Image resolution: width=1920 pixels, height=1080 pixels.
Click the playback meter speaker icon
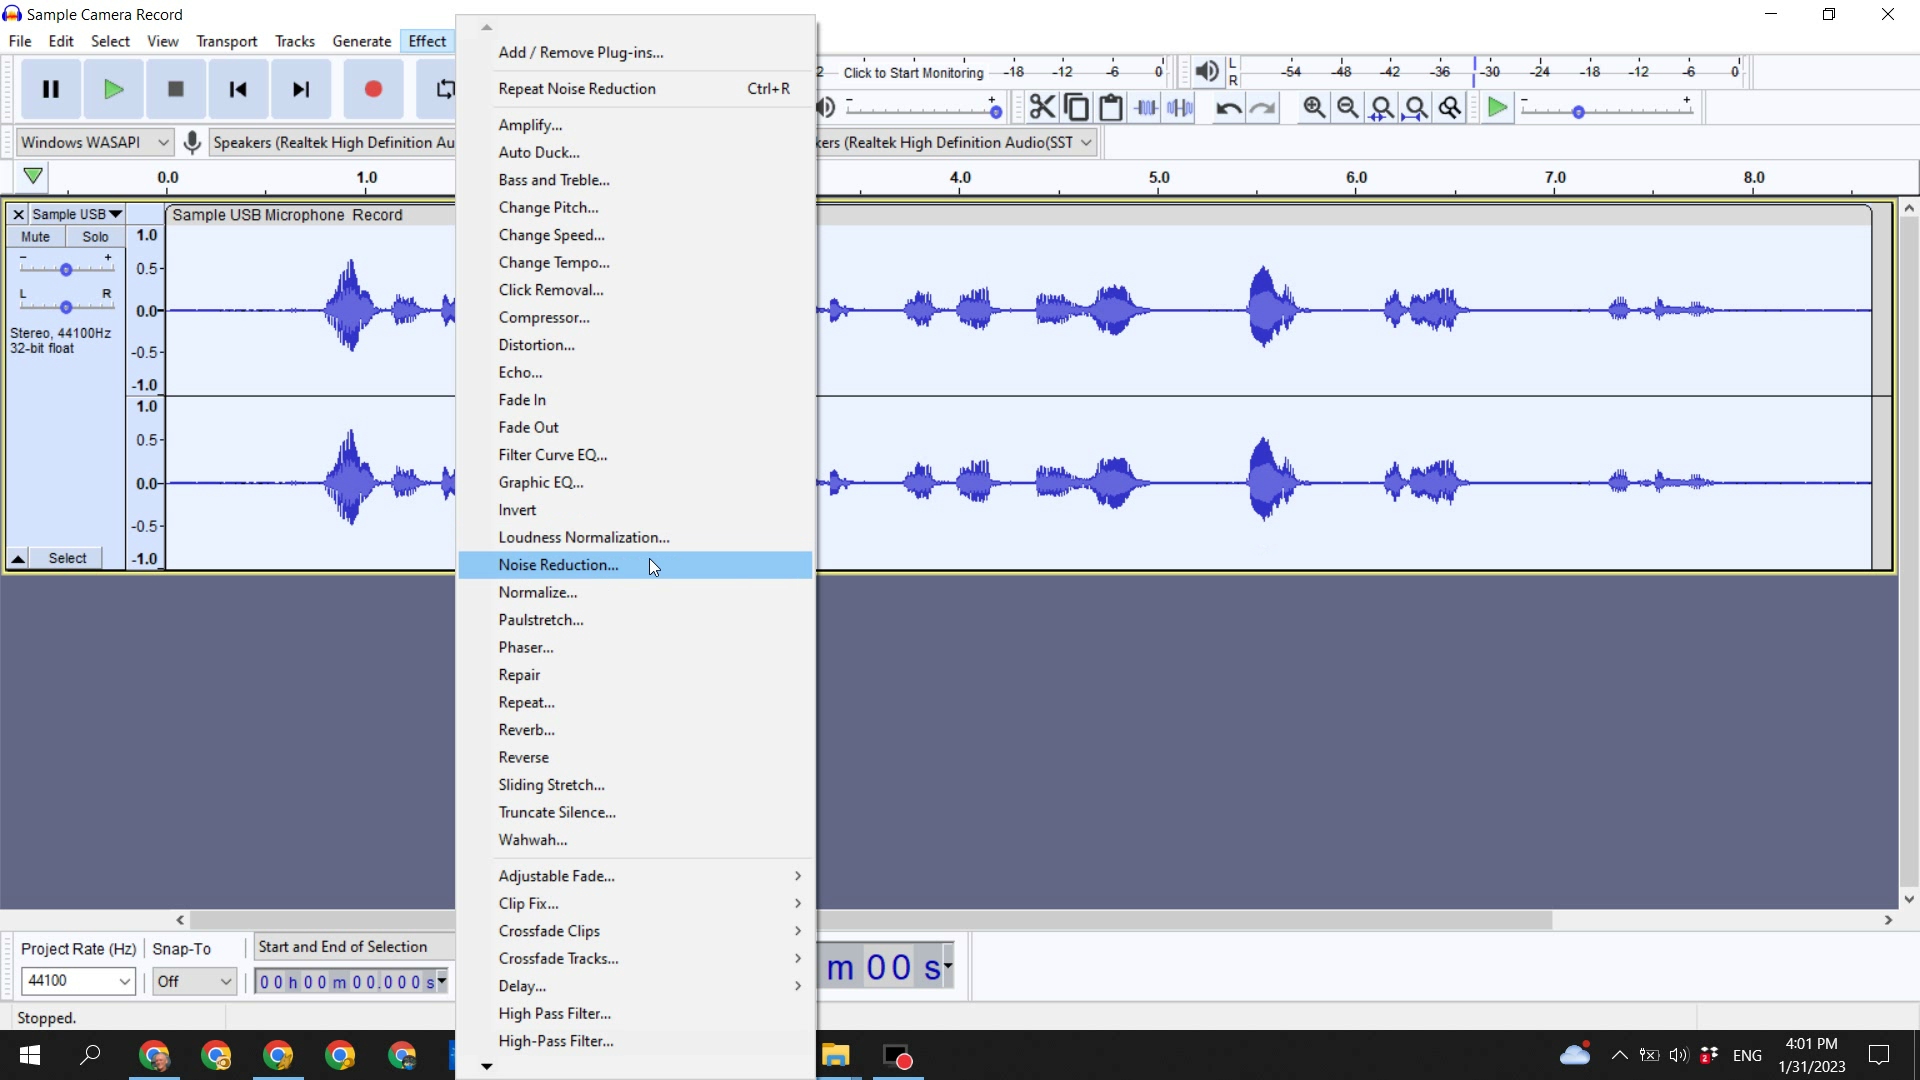(1207, 71)
